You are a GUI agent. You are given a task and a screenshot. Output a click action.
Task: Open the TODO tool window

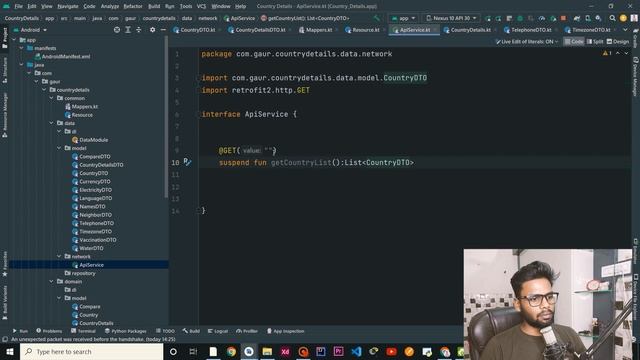pos(165,331)
